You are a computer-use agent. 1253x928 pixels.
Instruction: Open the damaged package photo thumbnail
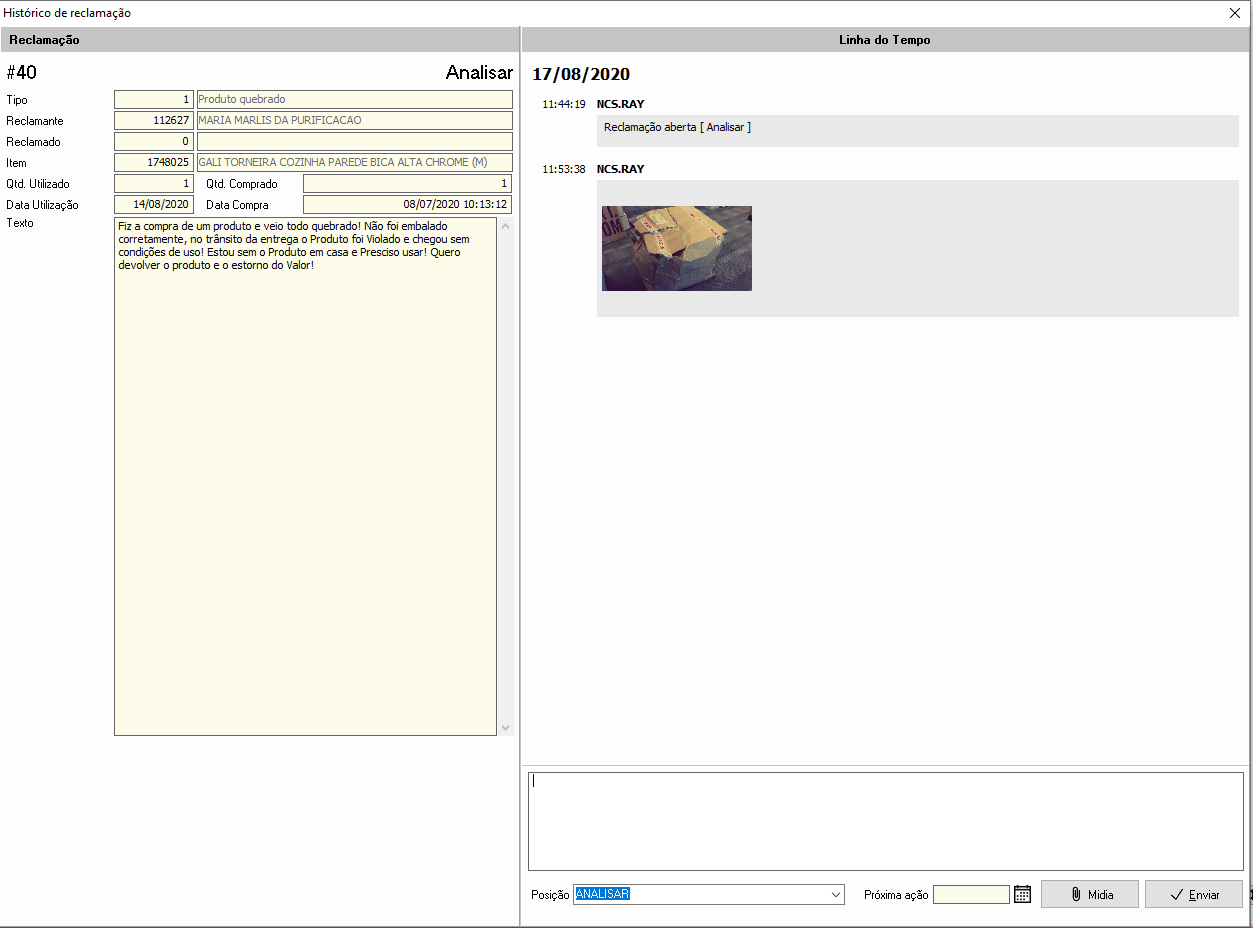tap(677, 248)
